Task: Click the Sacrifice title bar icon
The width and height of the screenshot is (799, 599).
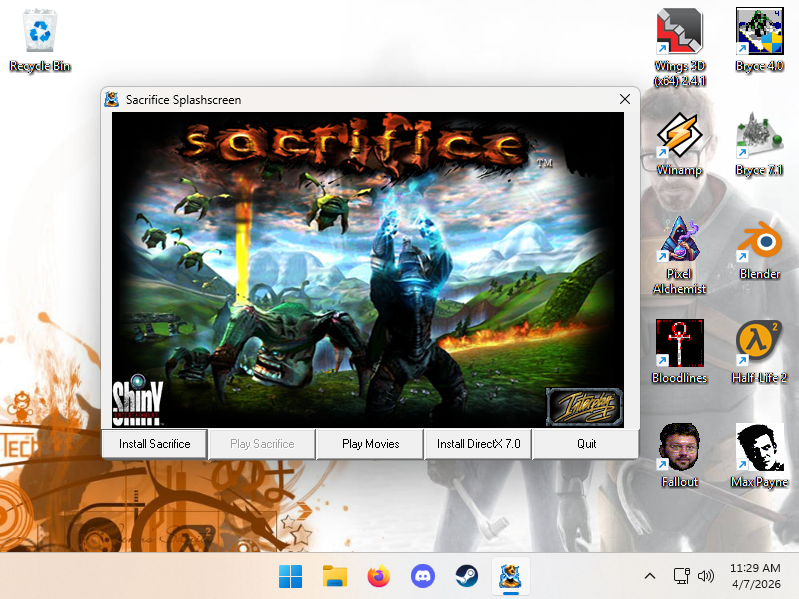Action: (x=112, y=99)
